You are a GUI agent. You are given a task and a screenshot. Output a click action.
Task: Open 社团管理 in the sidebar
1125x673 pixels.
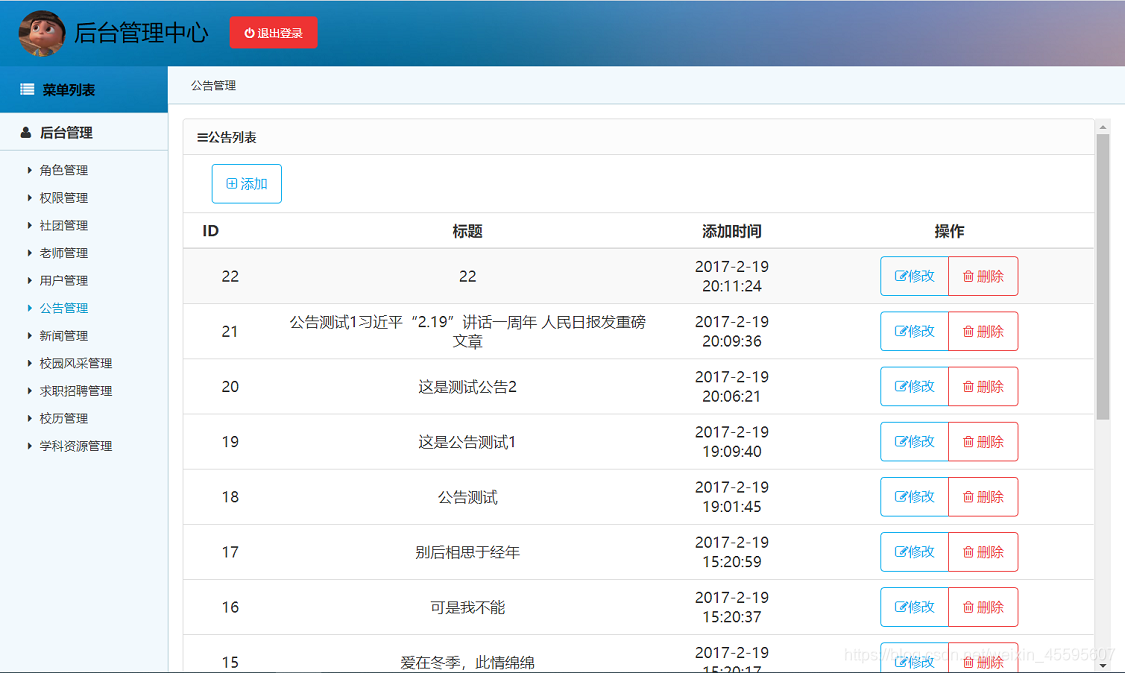click(64, 225)
